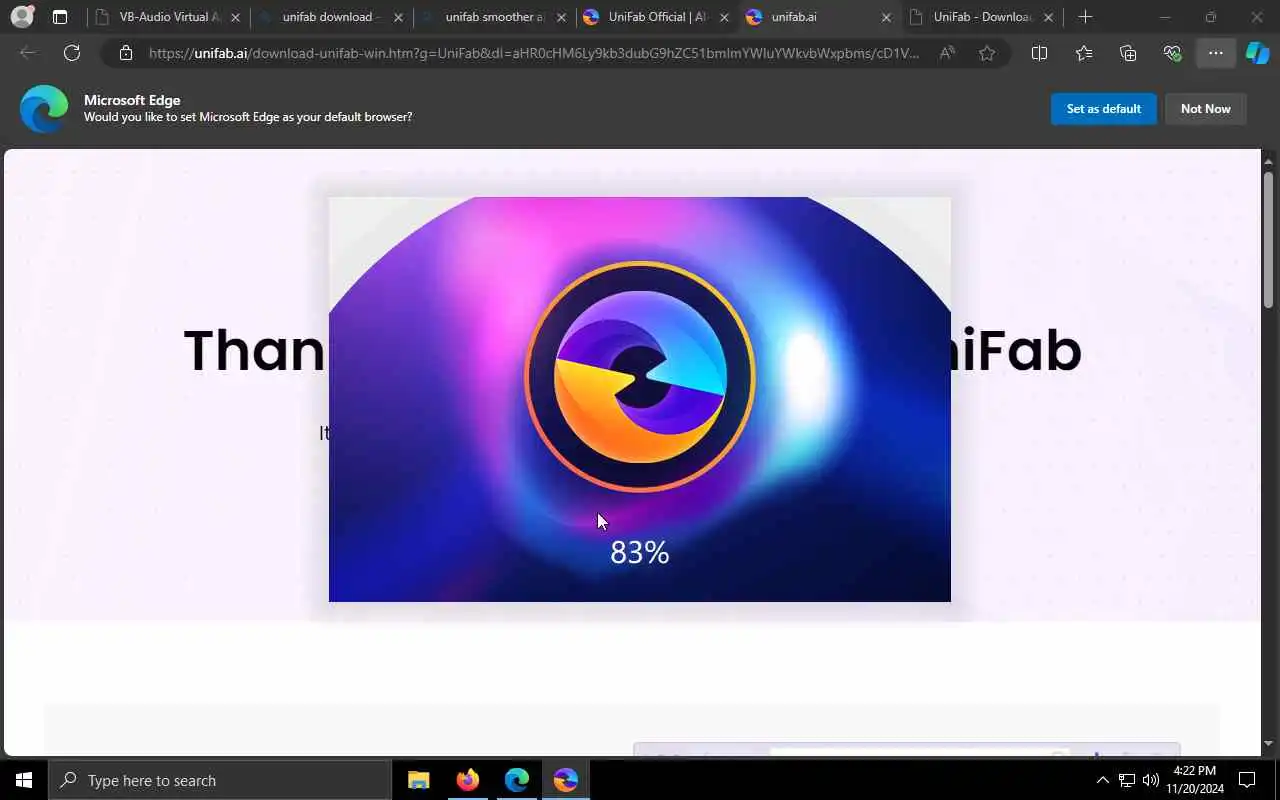Click the 83% install progress text
This screenshot has height=800, width=1280.
640,552
